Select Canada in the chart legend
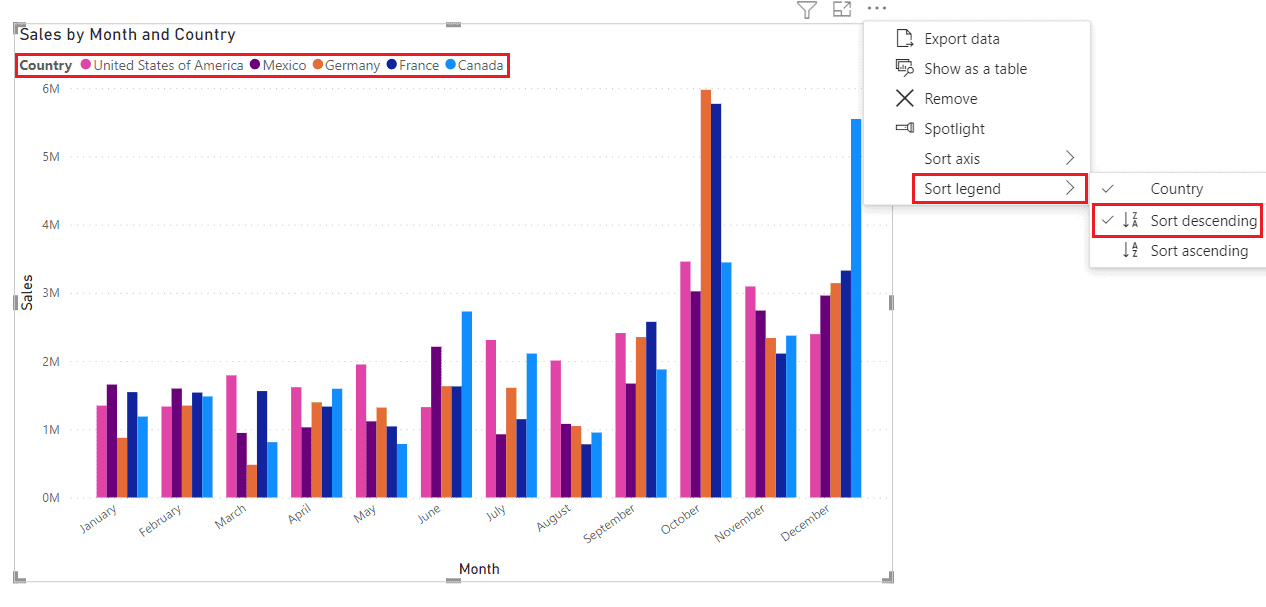This screenshot has height=607, width=1266. pyautogui.click(x=480, y=65)
